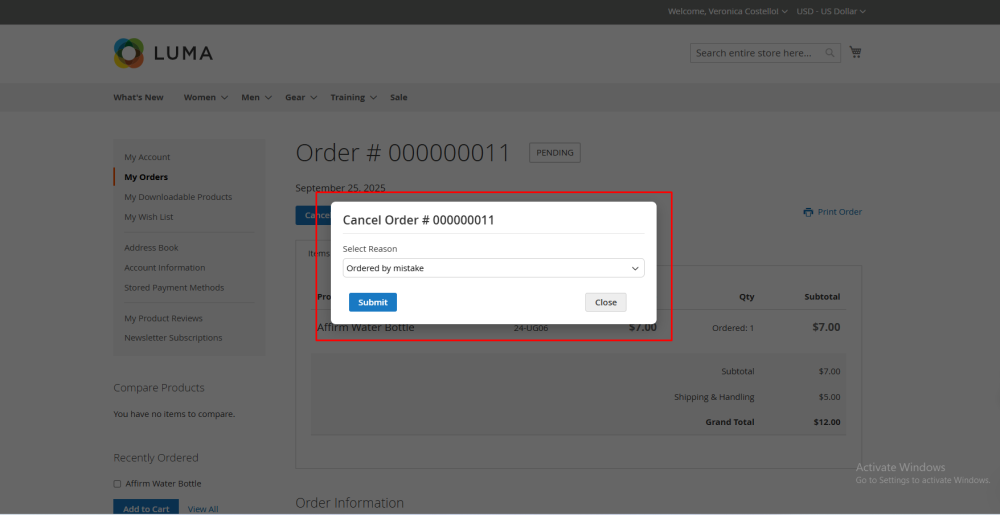Select My Orders in sidebar

point(146,177)
